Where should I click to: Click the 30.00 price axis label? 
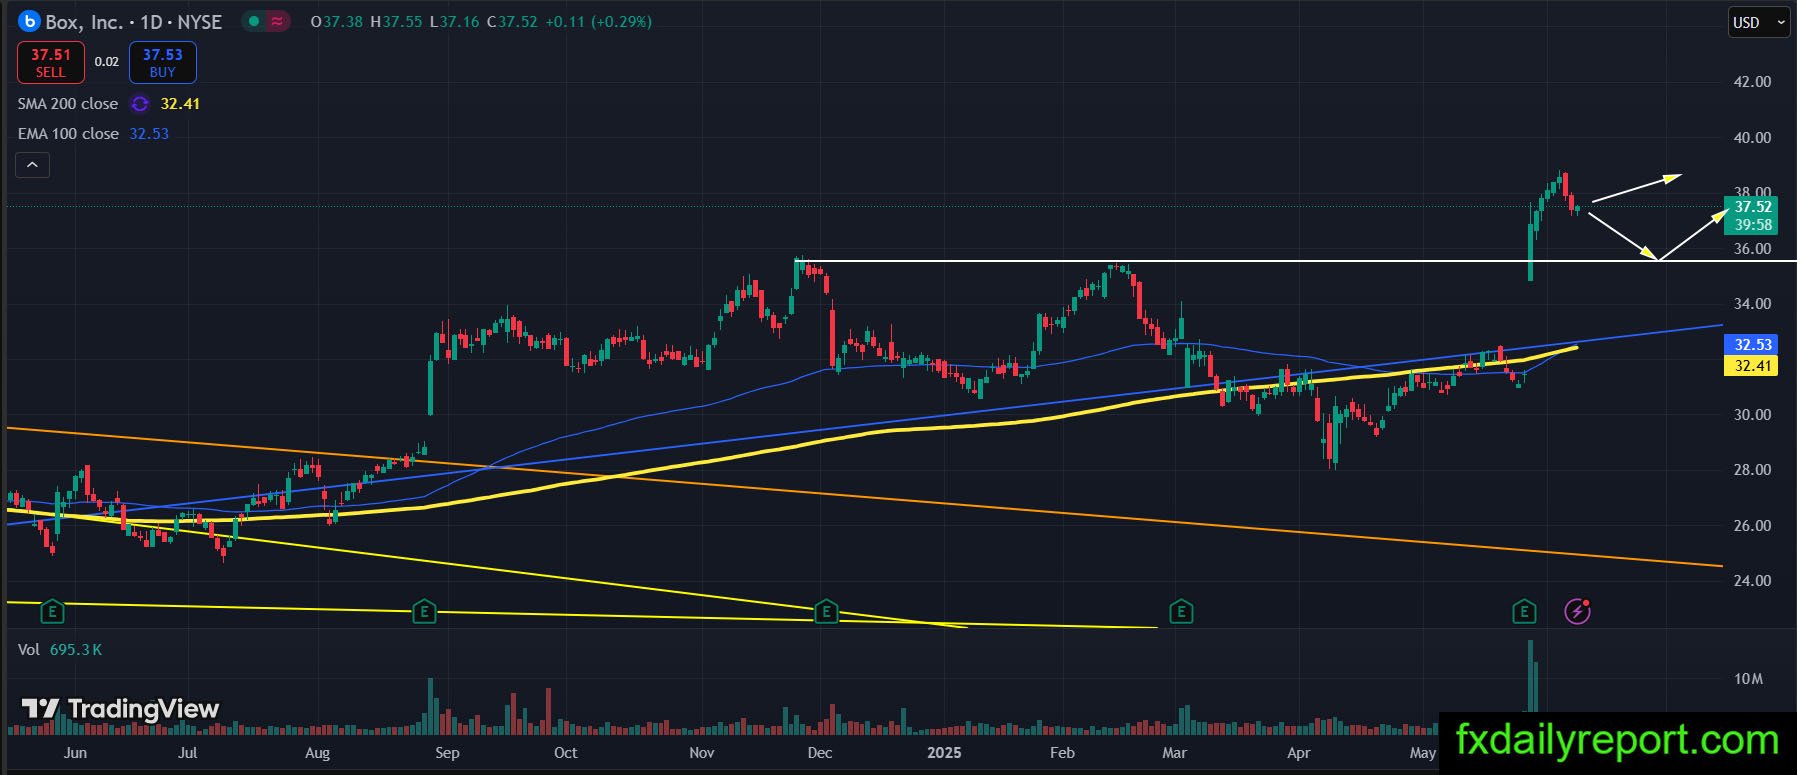pos(1752,415)
